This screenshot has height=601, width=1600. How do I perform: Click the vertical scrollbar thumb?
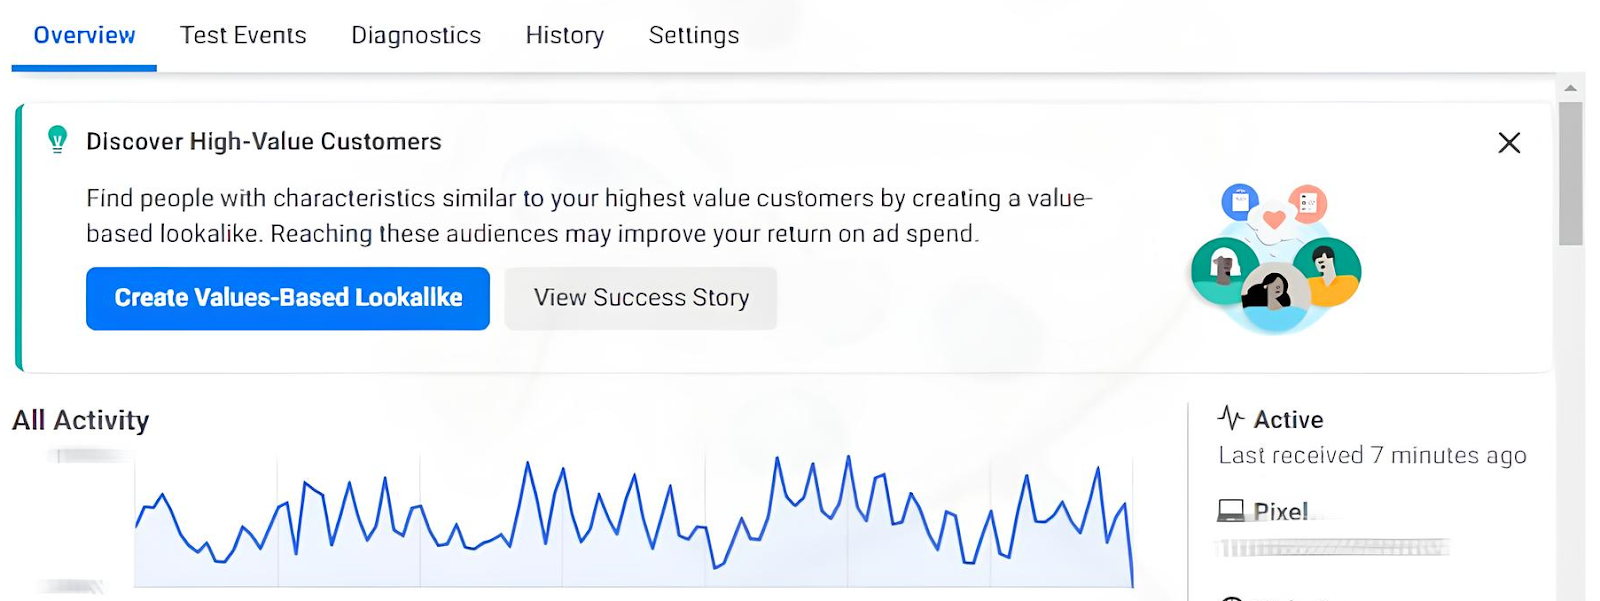(x=1570, y=173)
